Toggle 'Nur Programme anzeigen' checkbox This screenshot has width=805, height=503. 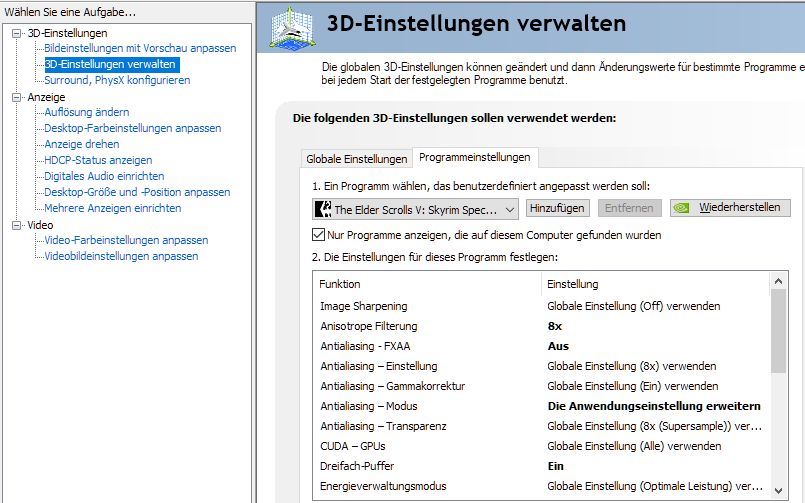[x=319, y=235]
